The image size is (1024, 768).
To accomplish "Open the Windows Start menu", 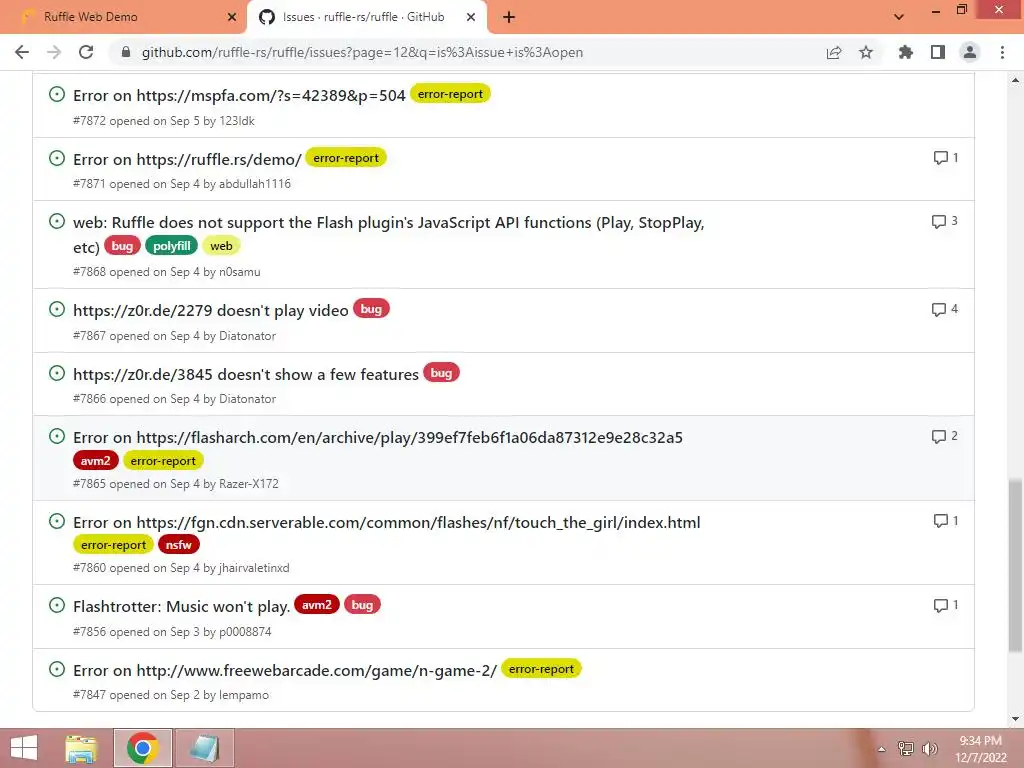I will 24,748.
